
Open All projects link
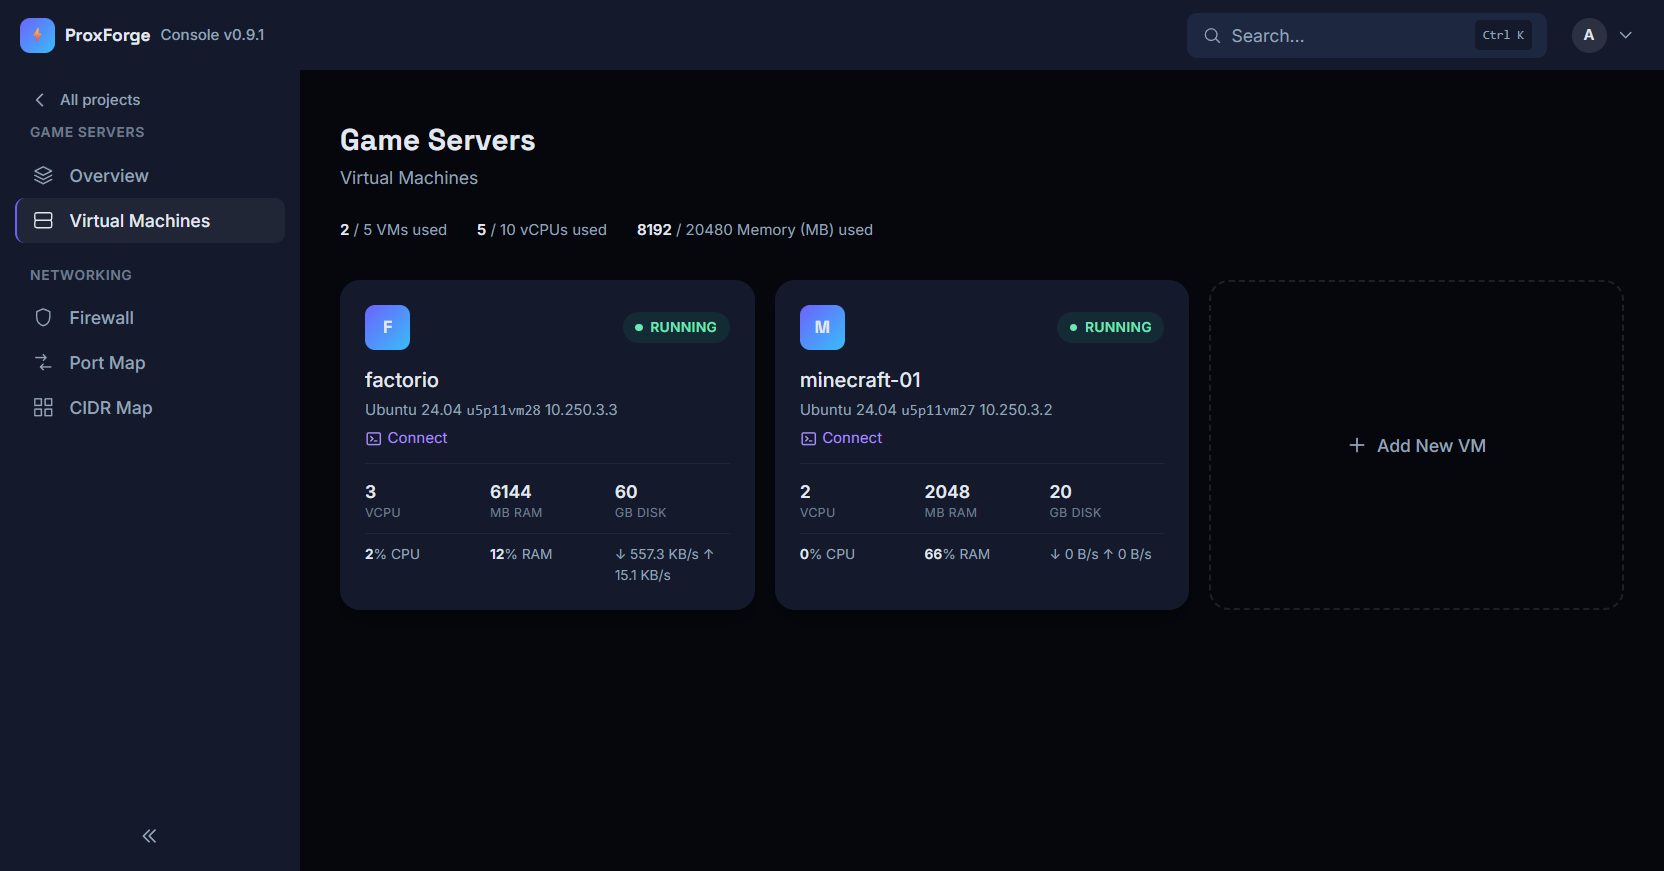click(100, 100)
